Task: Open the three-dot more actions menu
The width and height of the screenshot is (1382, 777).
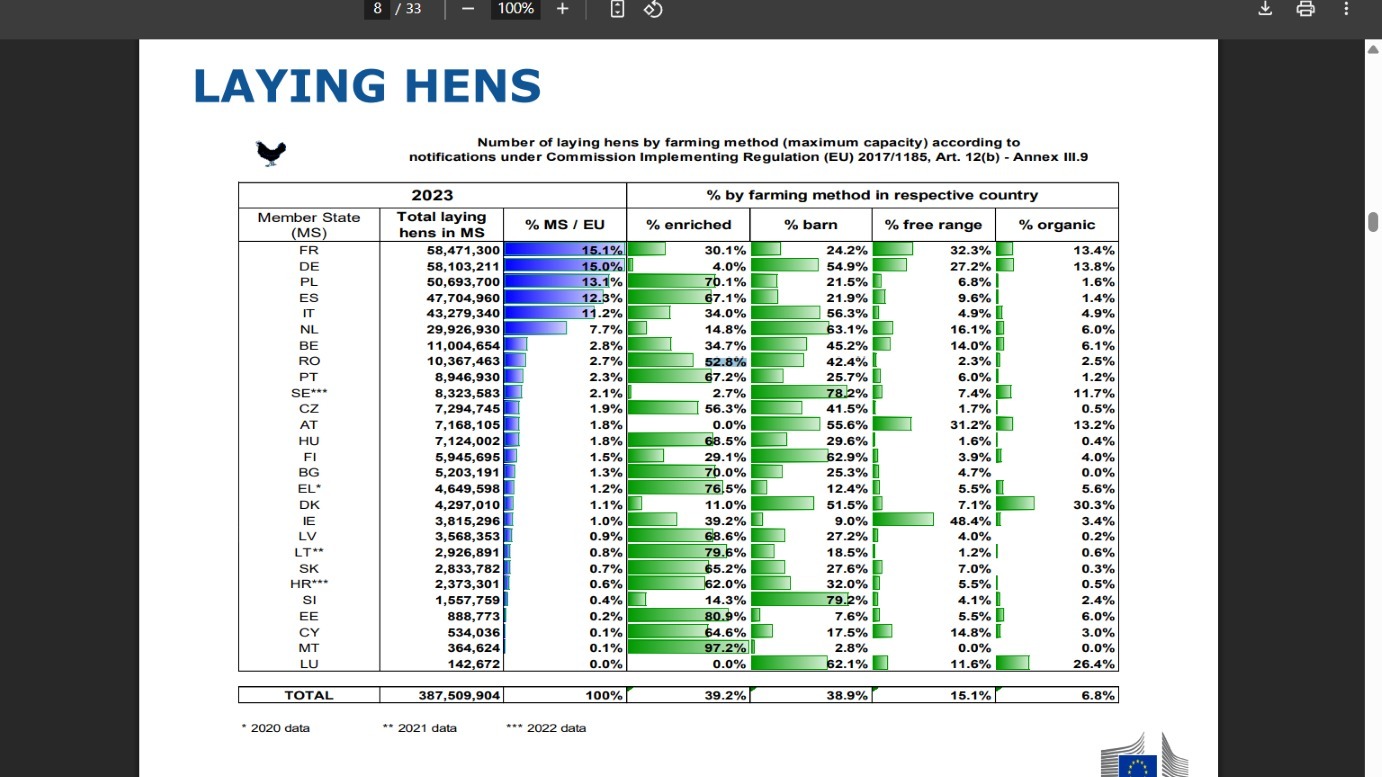Action: (x=1346, y=9)
